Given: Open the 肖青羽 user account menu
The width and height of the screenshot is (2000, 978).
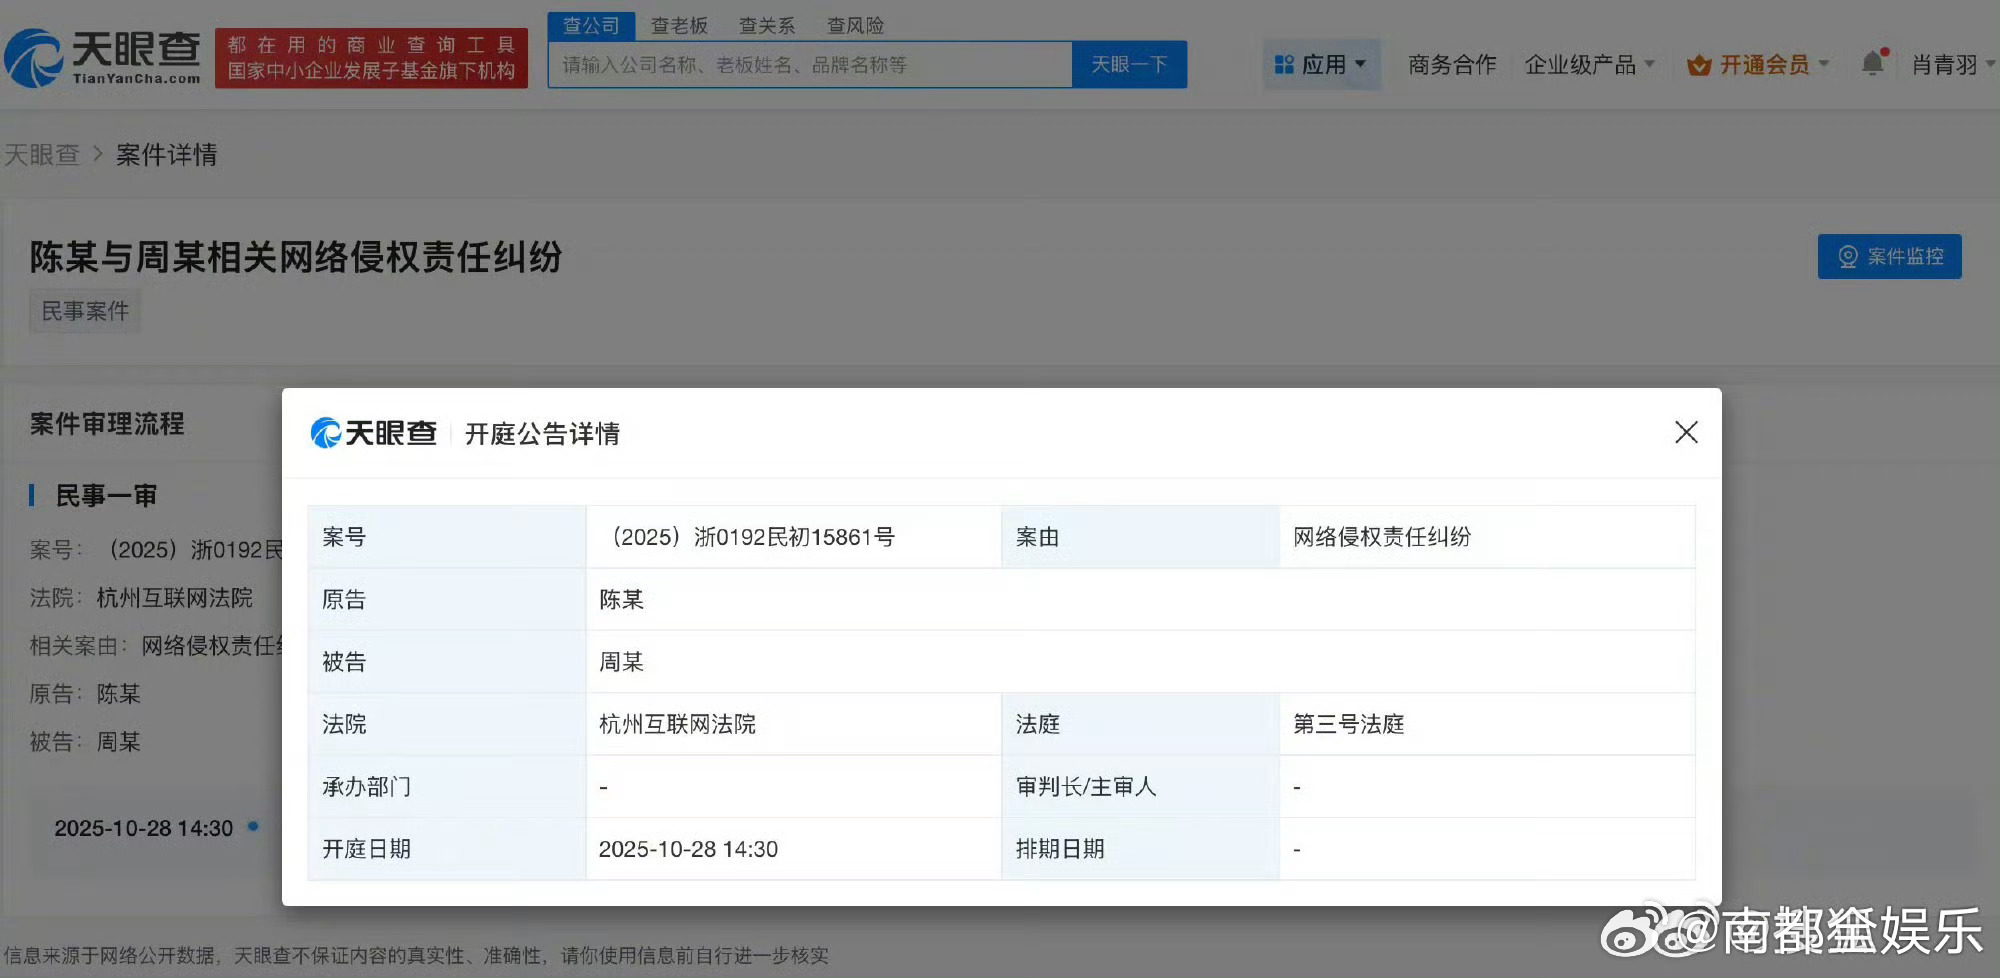Looking at the screenshot, I should click(x=1950, y=65).
